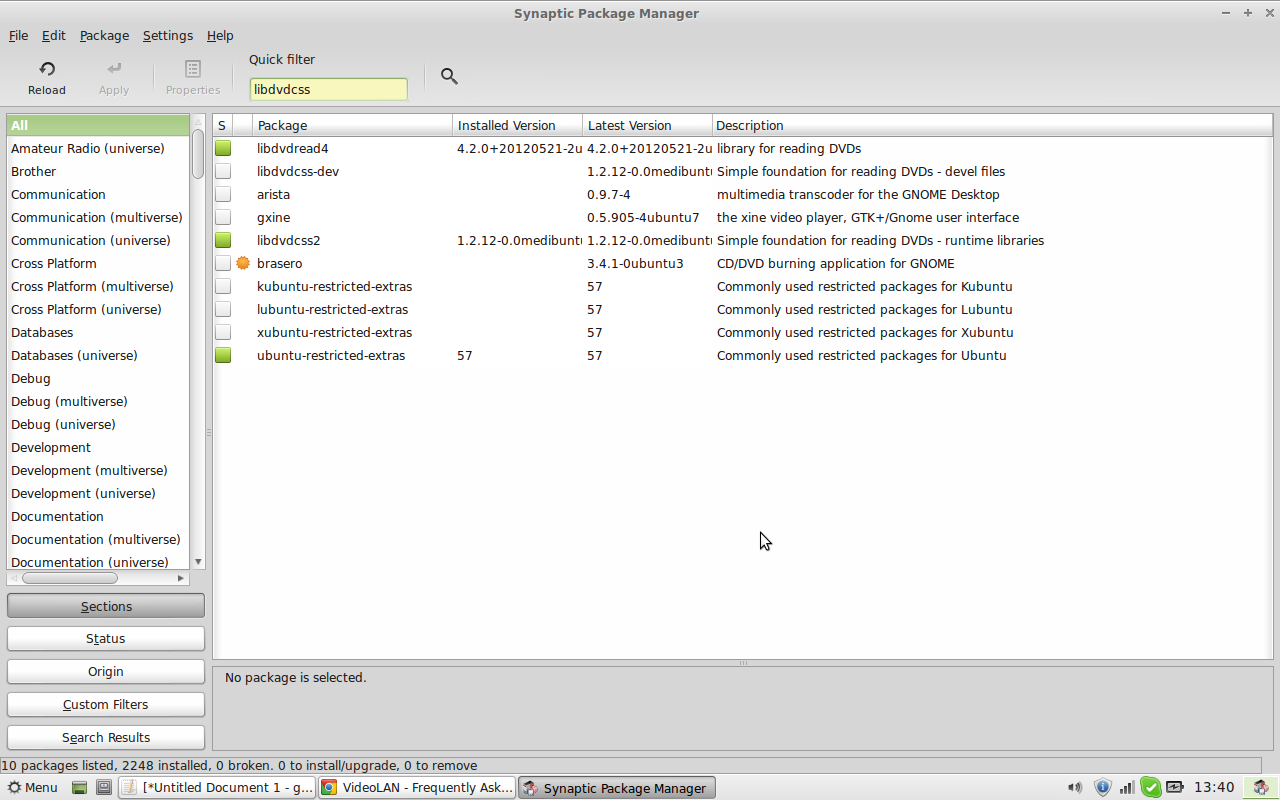
Task: Click the Origin filter button
Action: point(106,671)
